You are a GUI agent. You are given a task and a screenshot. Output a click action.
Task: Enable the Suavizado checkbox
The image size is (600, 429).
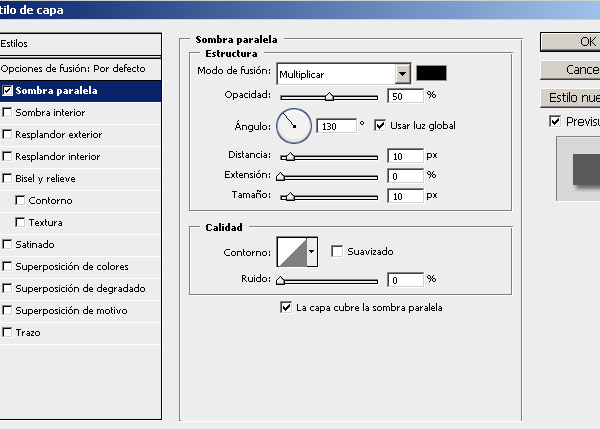(337, 251)
